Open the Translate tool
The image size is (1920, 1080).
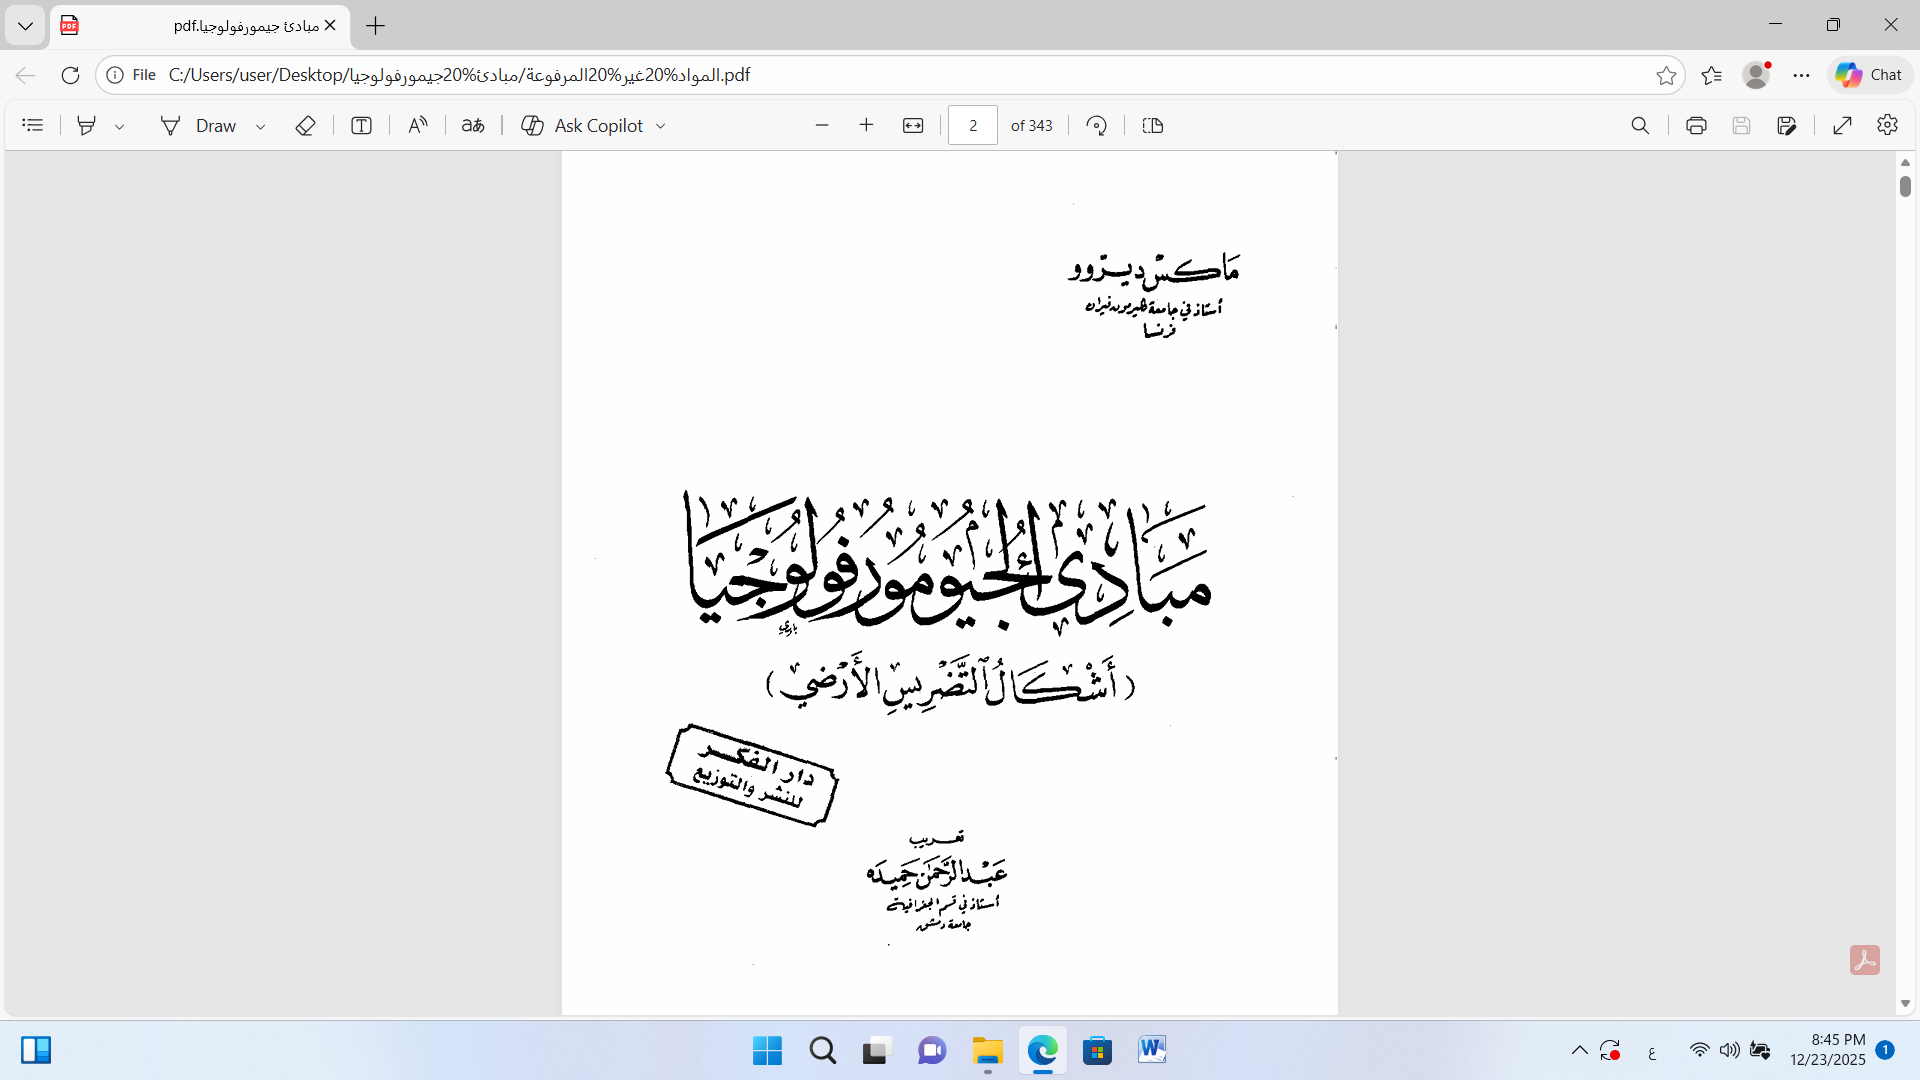click(x=473, y=125)
